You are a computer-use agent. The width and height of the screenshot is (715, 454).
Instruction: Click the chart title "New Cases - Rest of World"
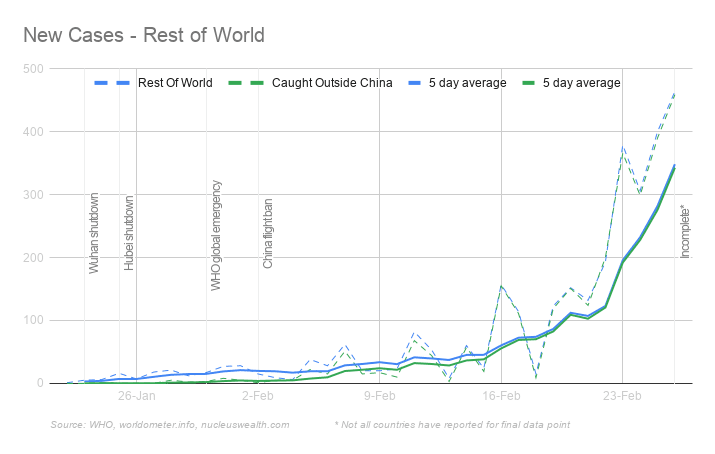pyautogui.click(x=143, y=35)
